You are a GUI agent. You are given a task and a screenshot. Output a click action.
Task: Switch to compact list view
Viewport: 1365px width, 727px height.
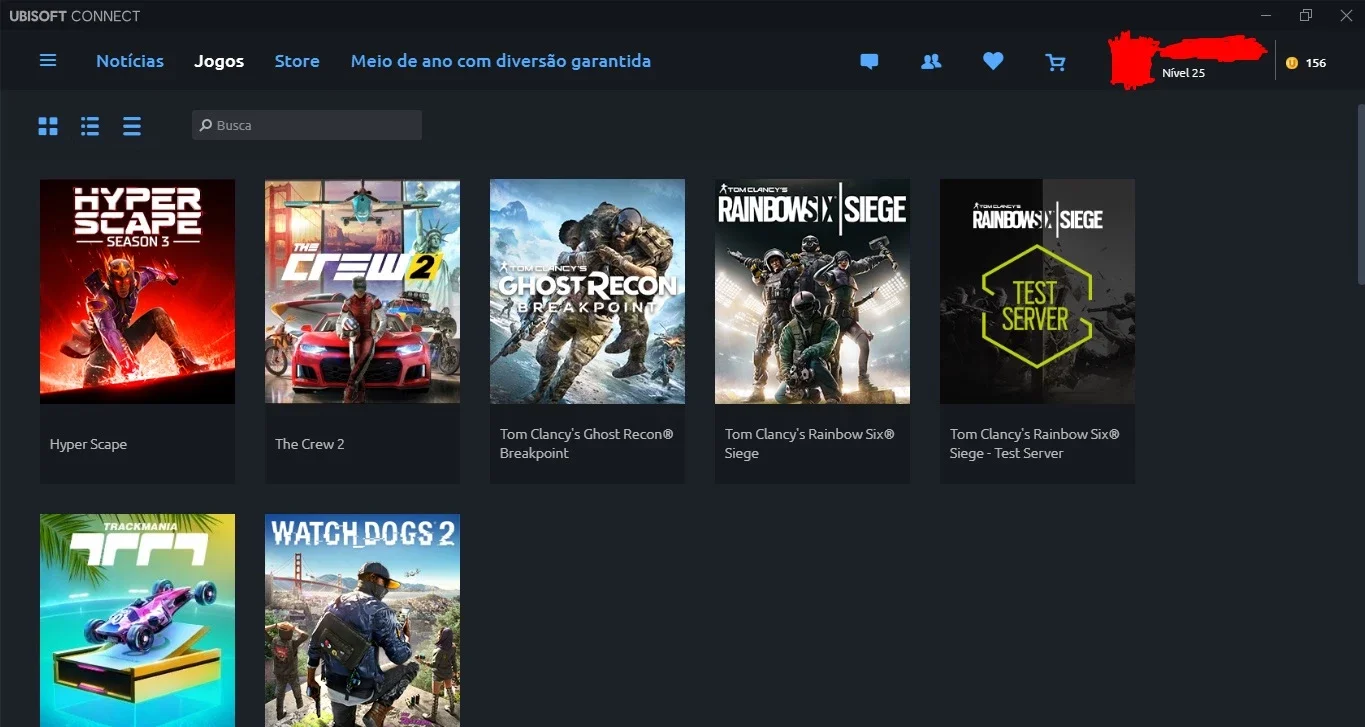(132, 126)
